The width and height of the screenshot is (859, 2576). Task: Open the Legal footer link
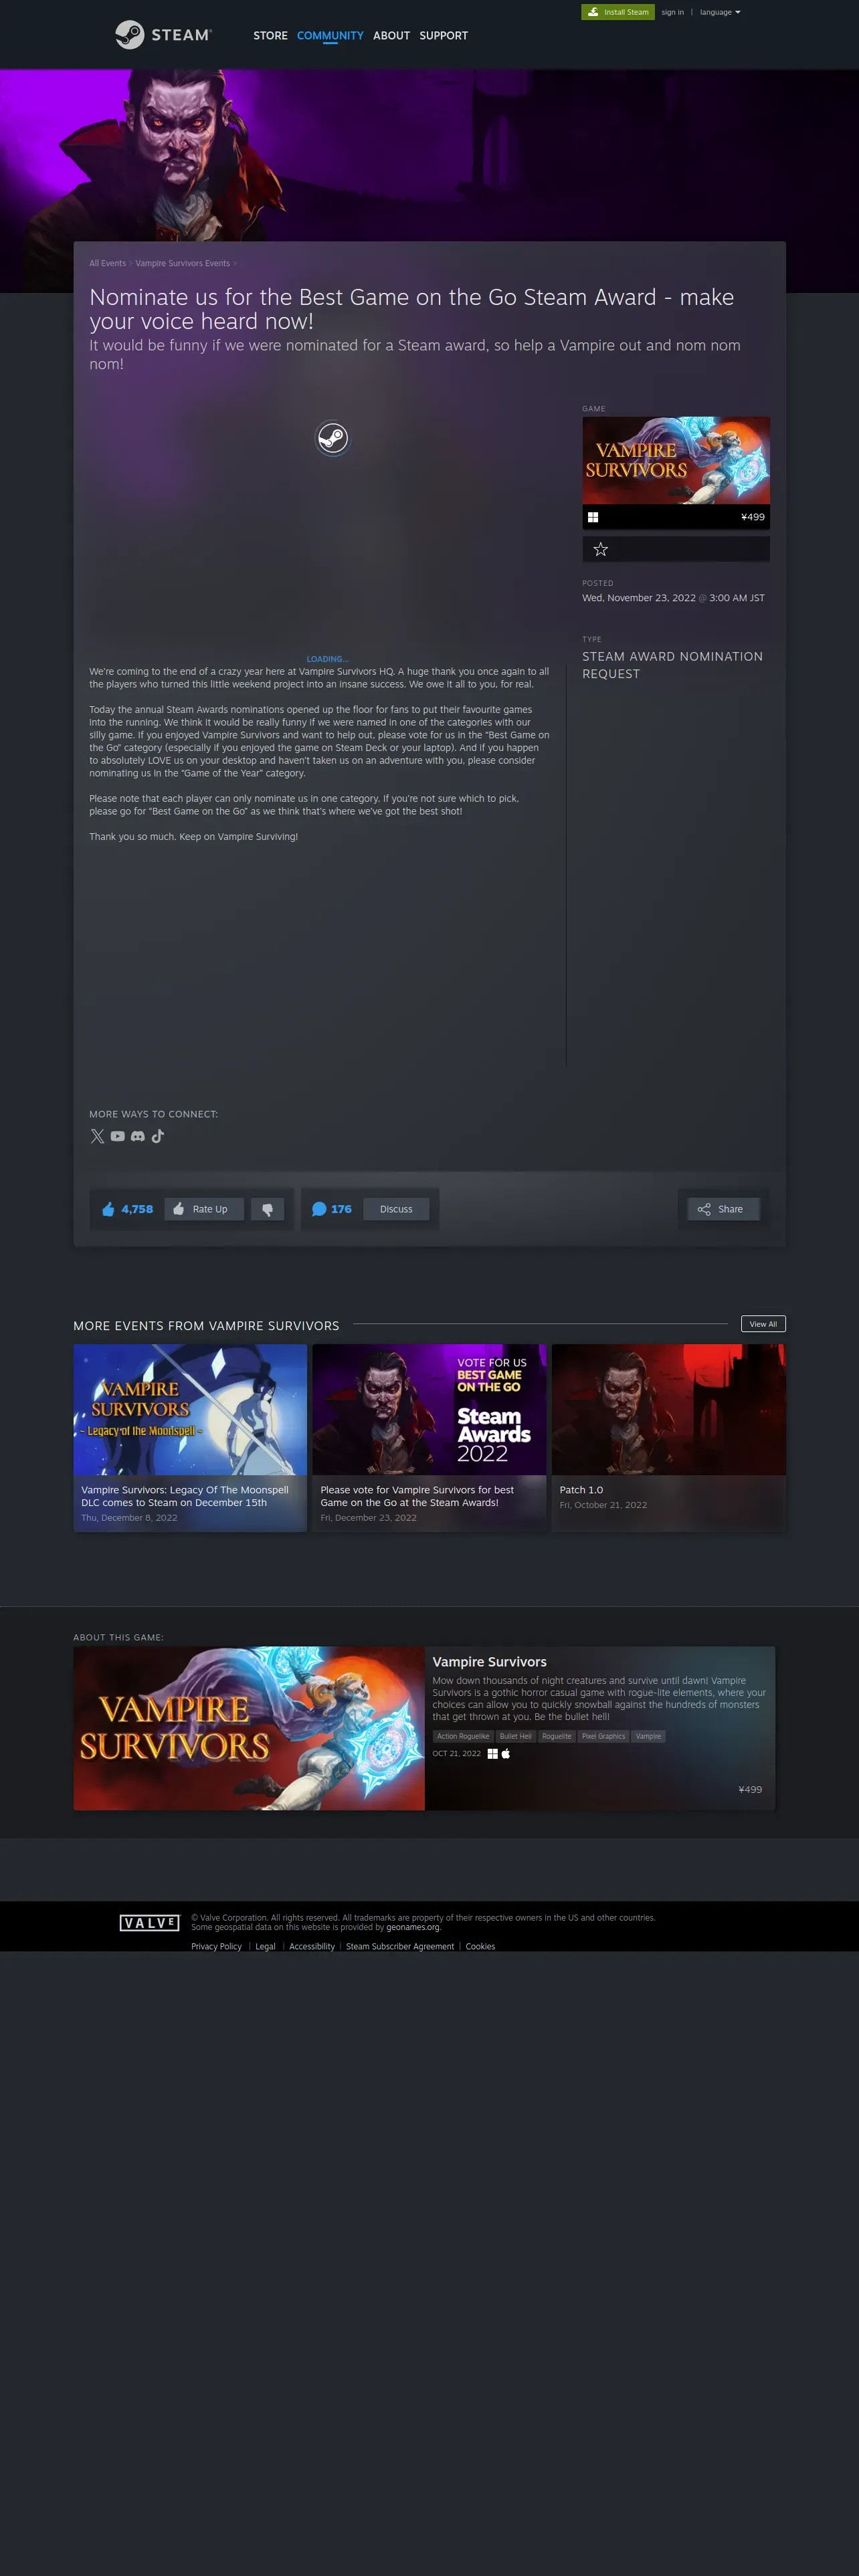coord(265,1947)
